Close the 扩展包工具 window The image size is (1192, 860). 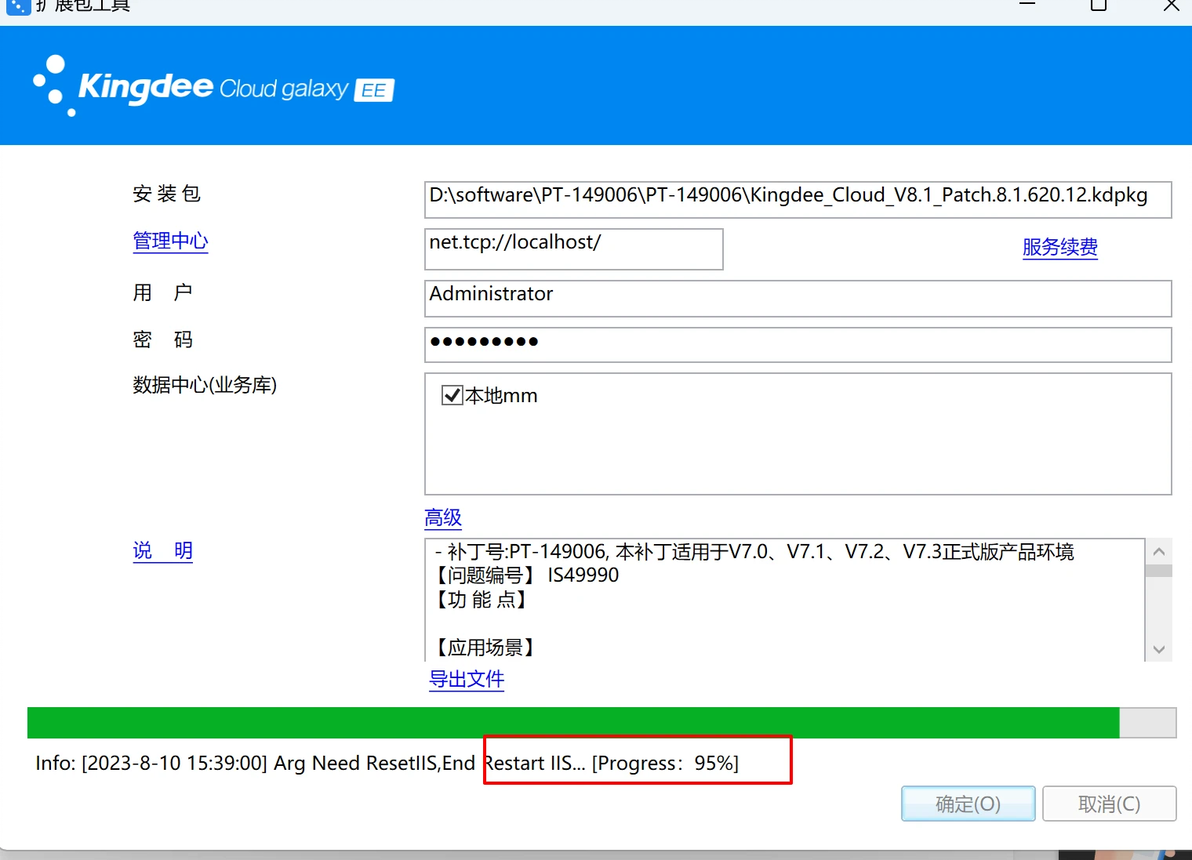pyautogui.click(x=1171, y=5)
